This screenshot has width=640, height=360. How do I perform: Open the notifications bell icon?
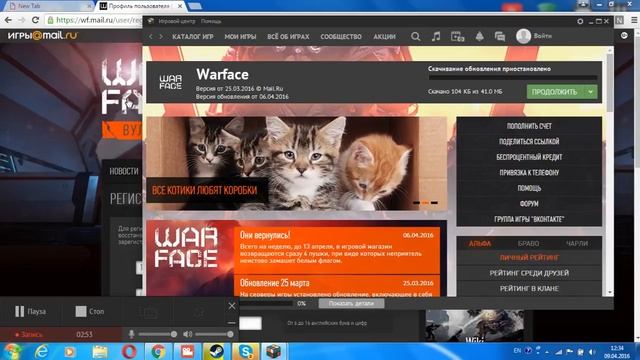480,37
